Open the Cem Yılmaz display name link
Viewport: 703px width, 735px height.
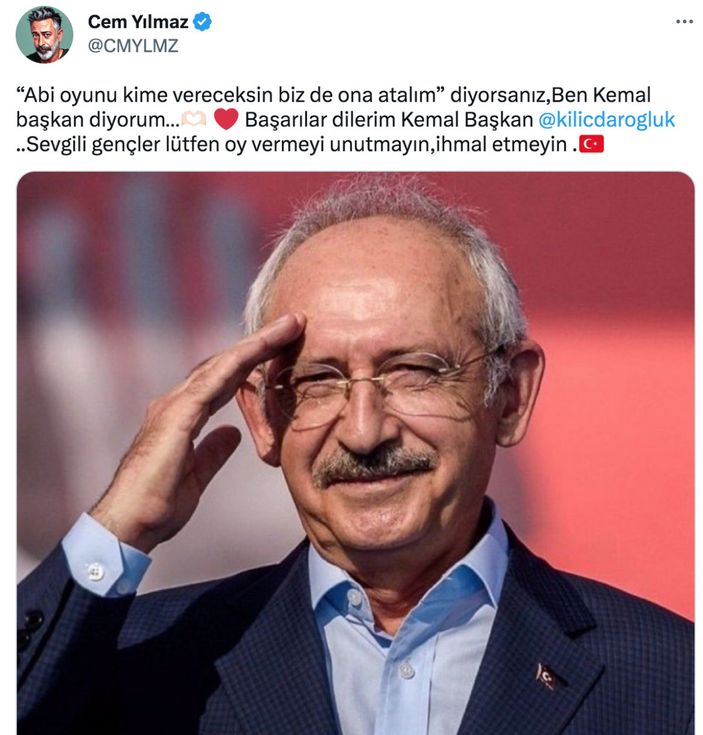point(138,22)
